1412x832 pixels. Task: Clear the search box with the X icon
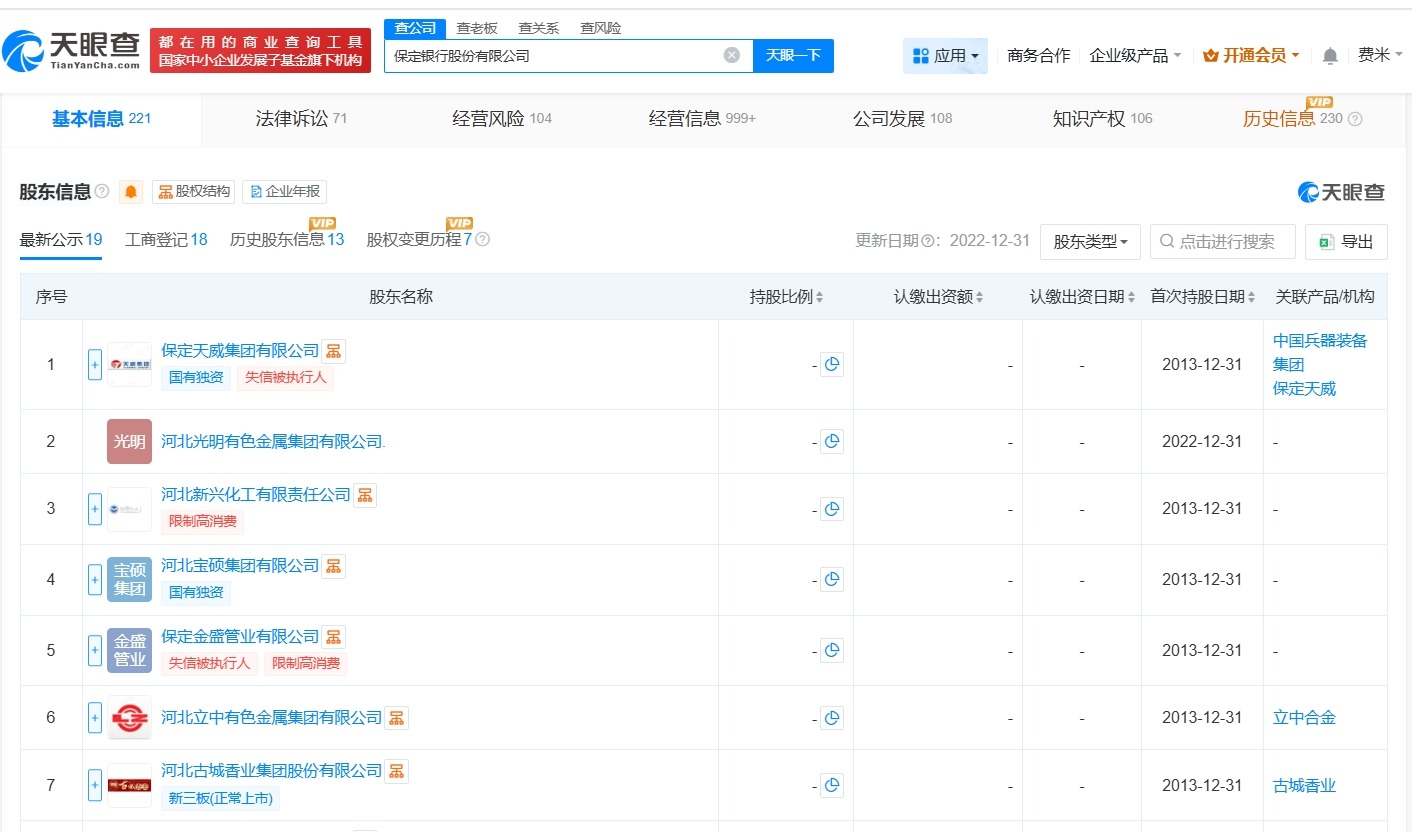732,56
